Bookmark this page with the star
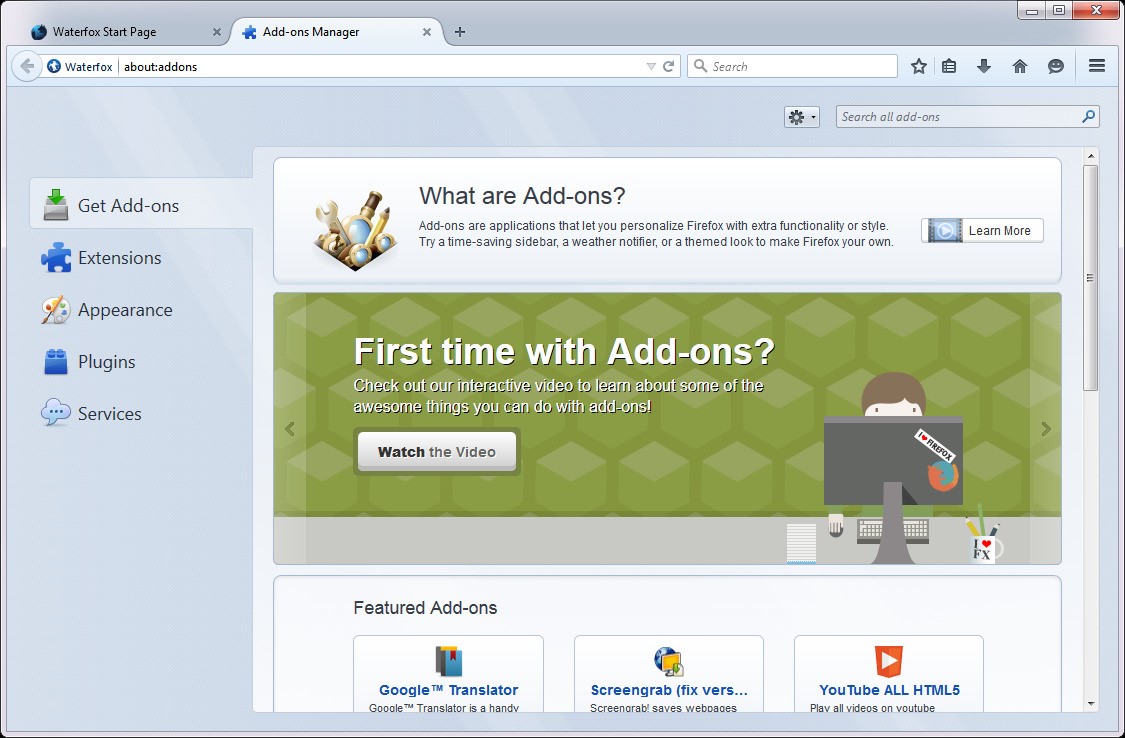This screenshot has width=1125, height=738. [x=918, y=65]
